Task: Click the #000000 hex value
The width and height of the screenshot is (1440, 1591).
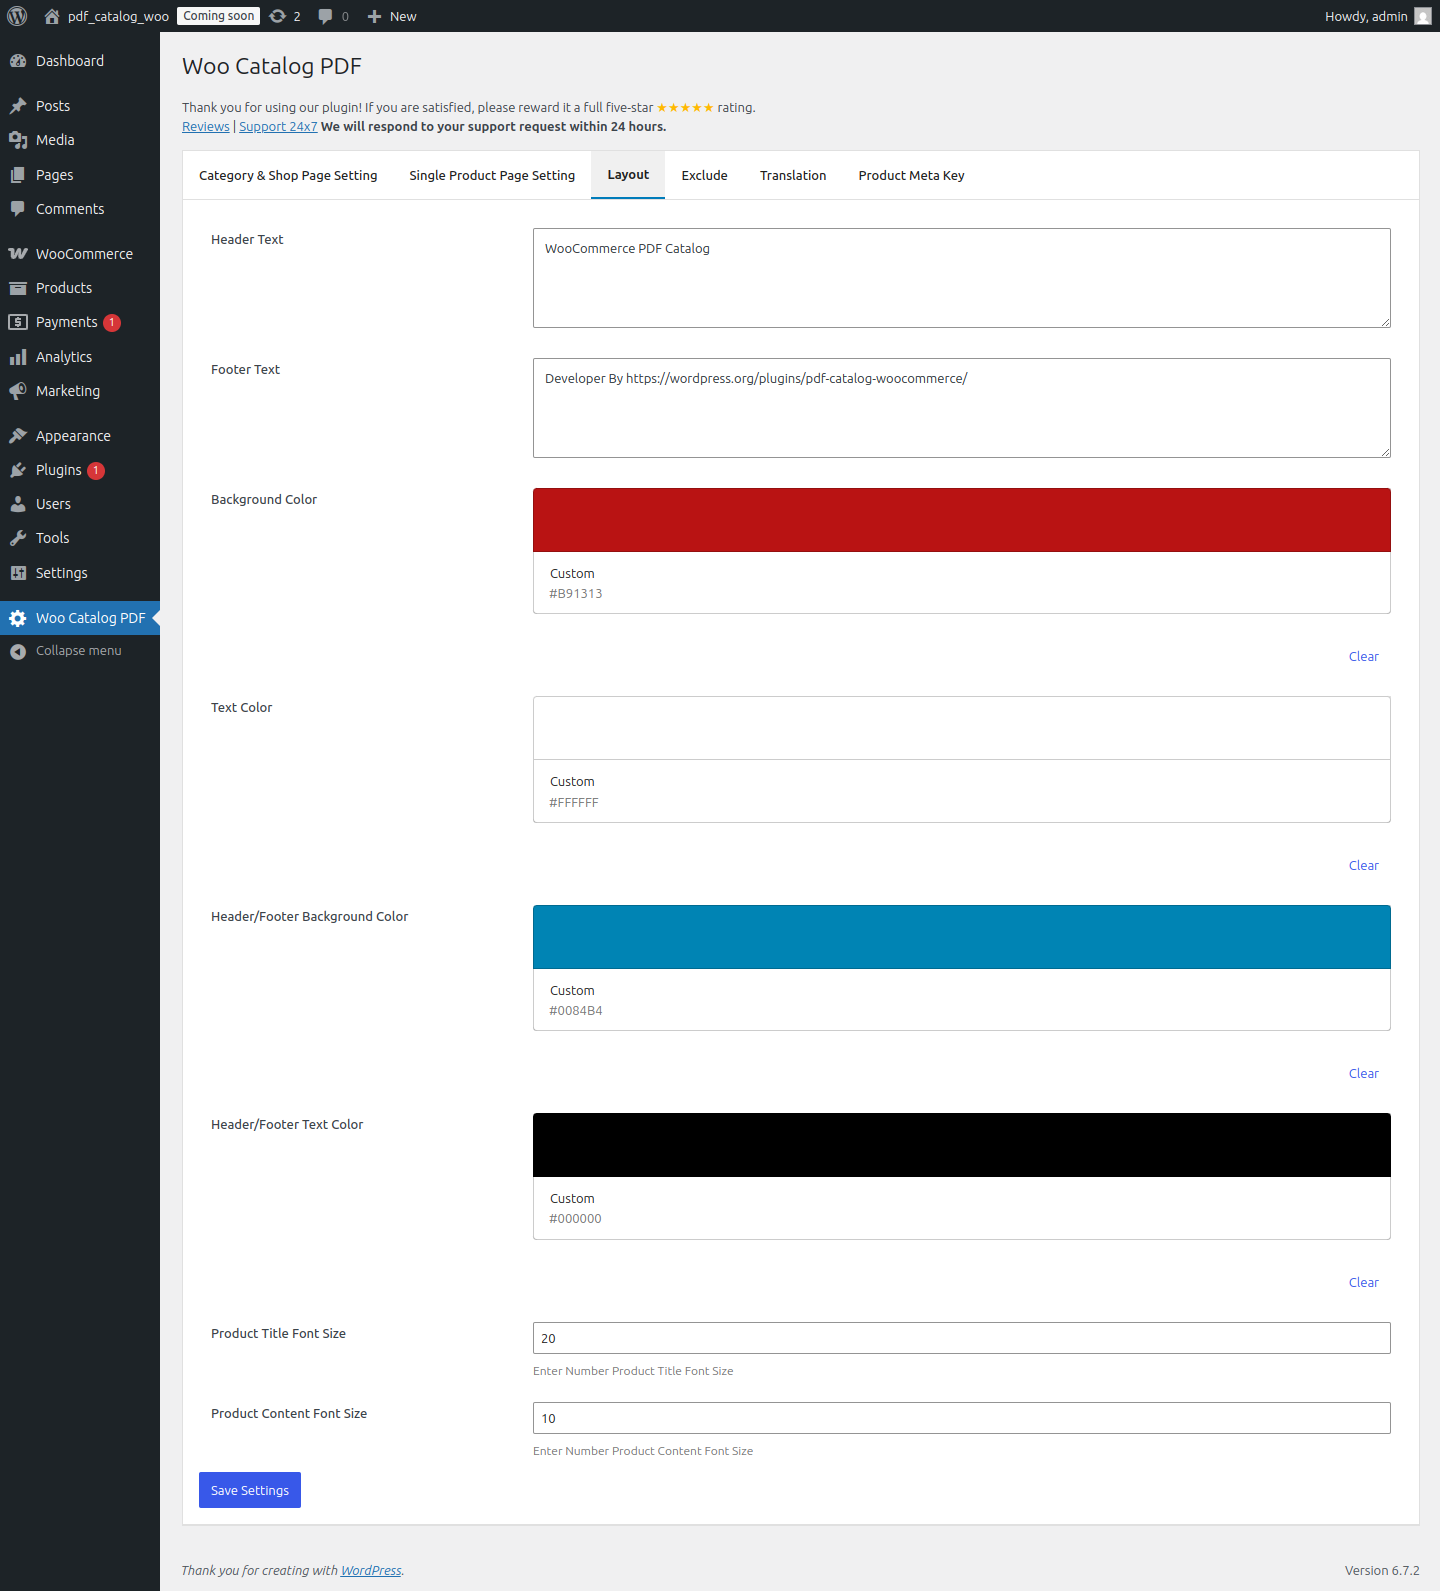Action: [x=576, y=1219]
